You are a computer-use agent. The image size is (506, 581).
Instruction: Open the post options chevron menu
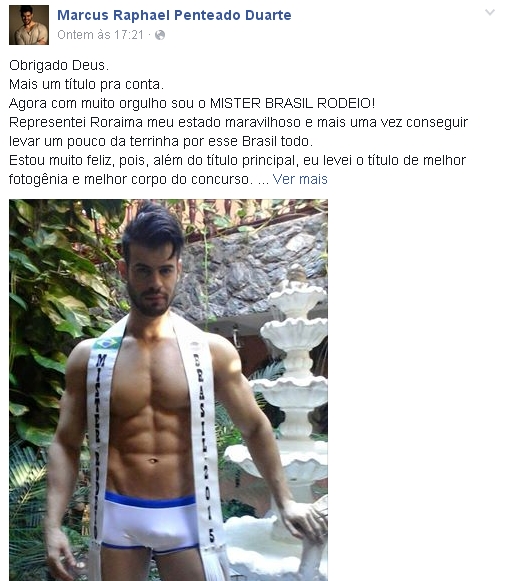pos(490,13)
